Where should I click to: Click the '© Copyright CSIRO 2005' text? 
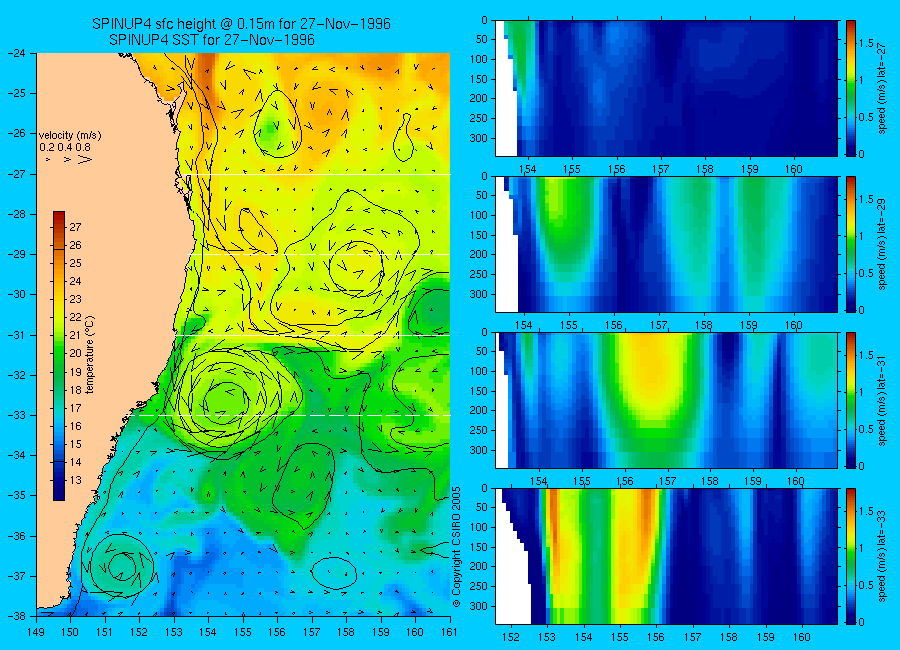[x=457, y=547]
